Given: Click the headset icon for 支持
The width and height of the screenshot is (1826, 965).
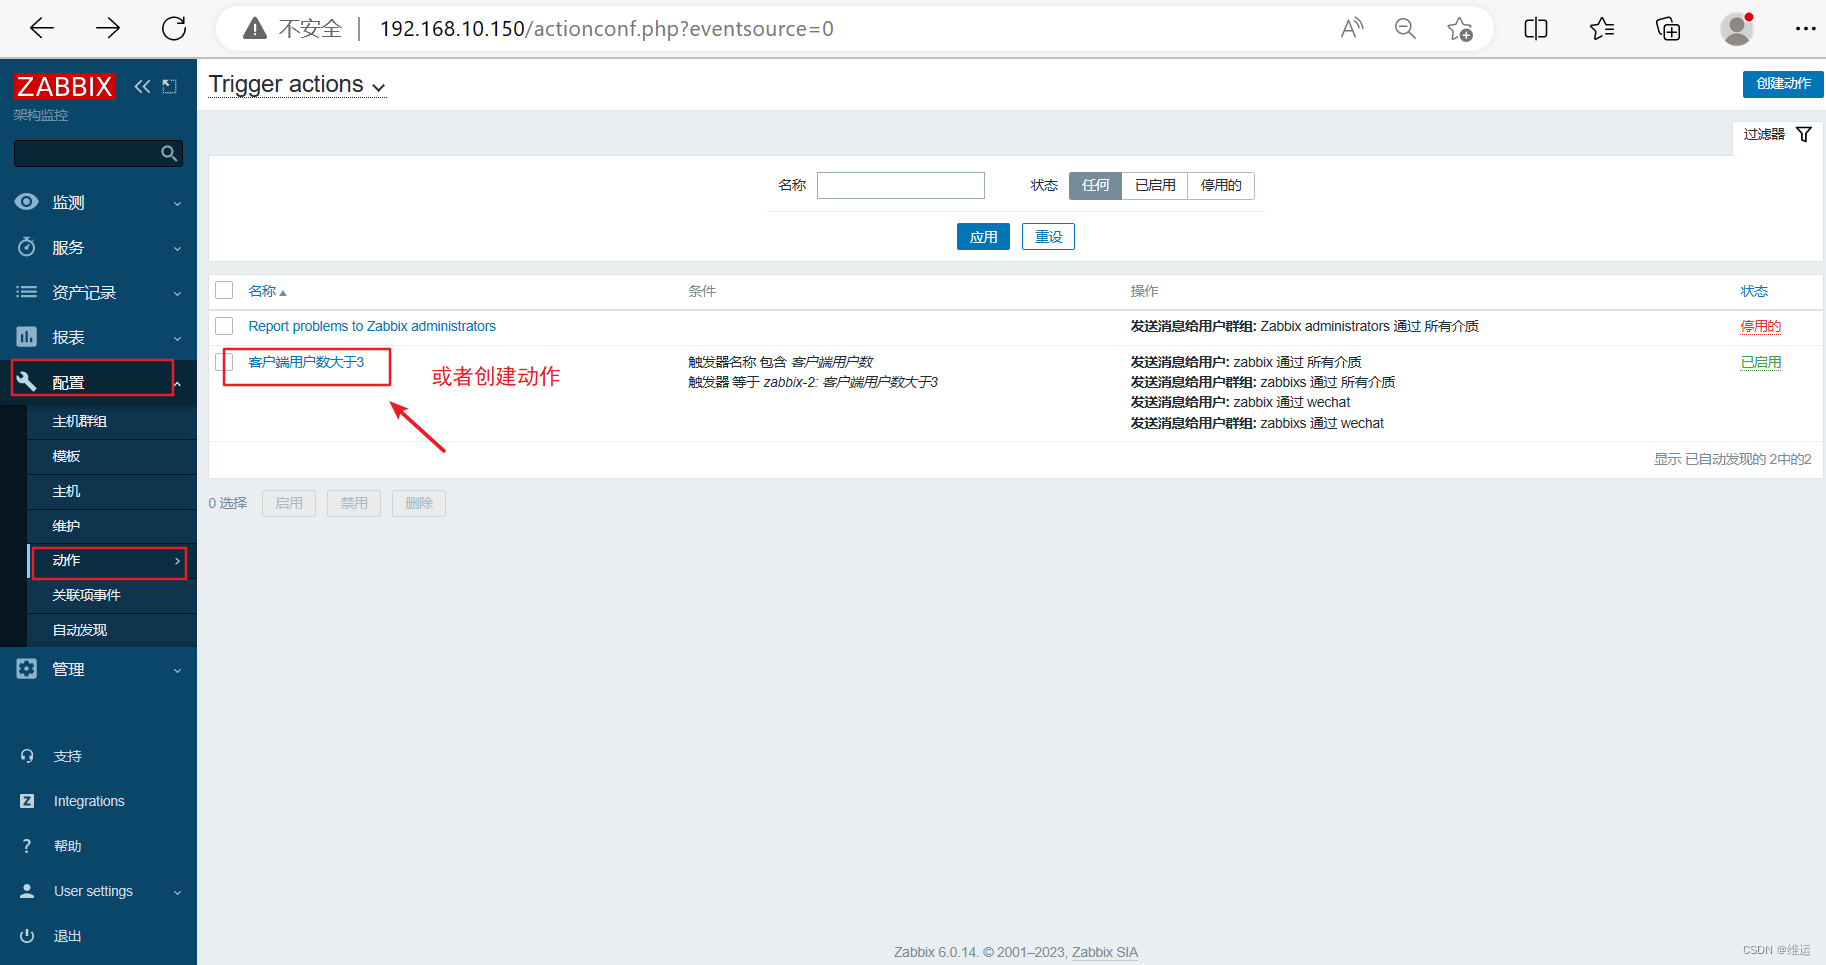Looking at the screenshot, I should (x=27, y=756).
